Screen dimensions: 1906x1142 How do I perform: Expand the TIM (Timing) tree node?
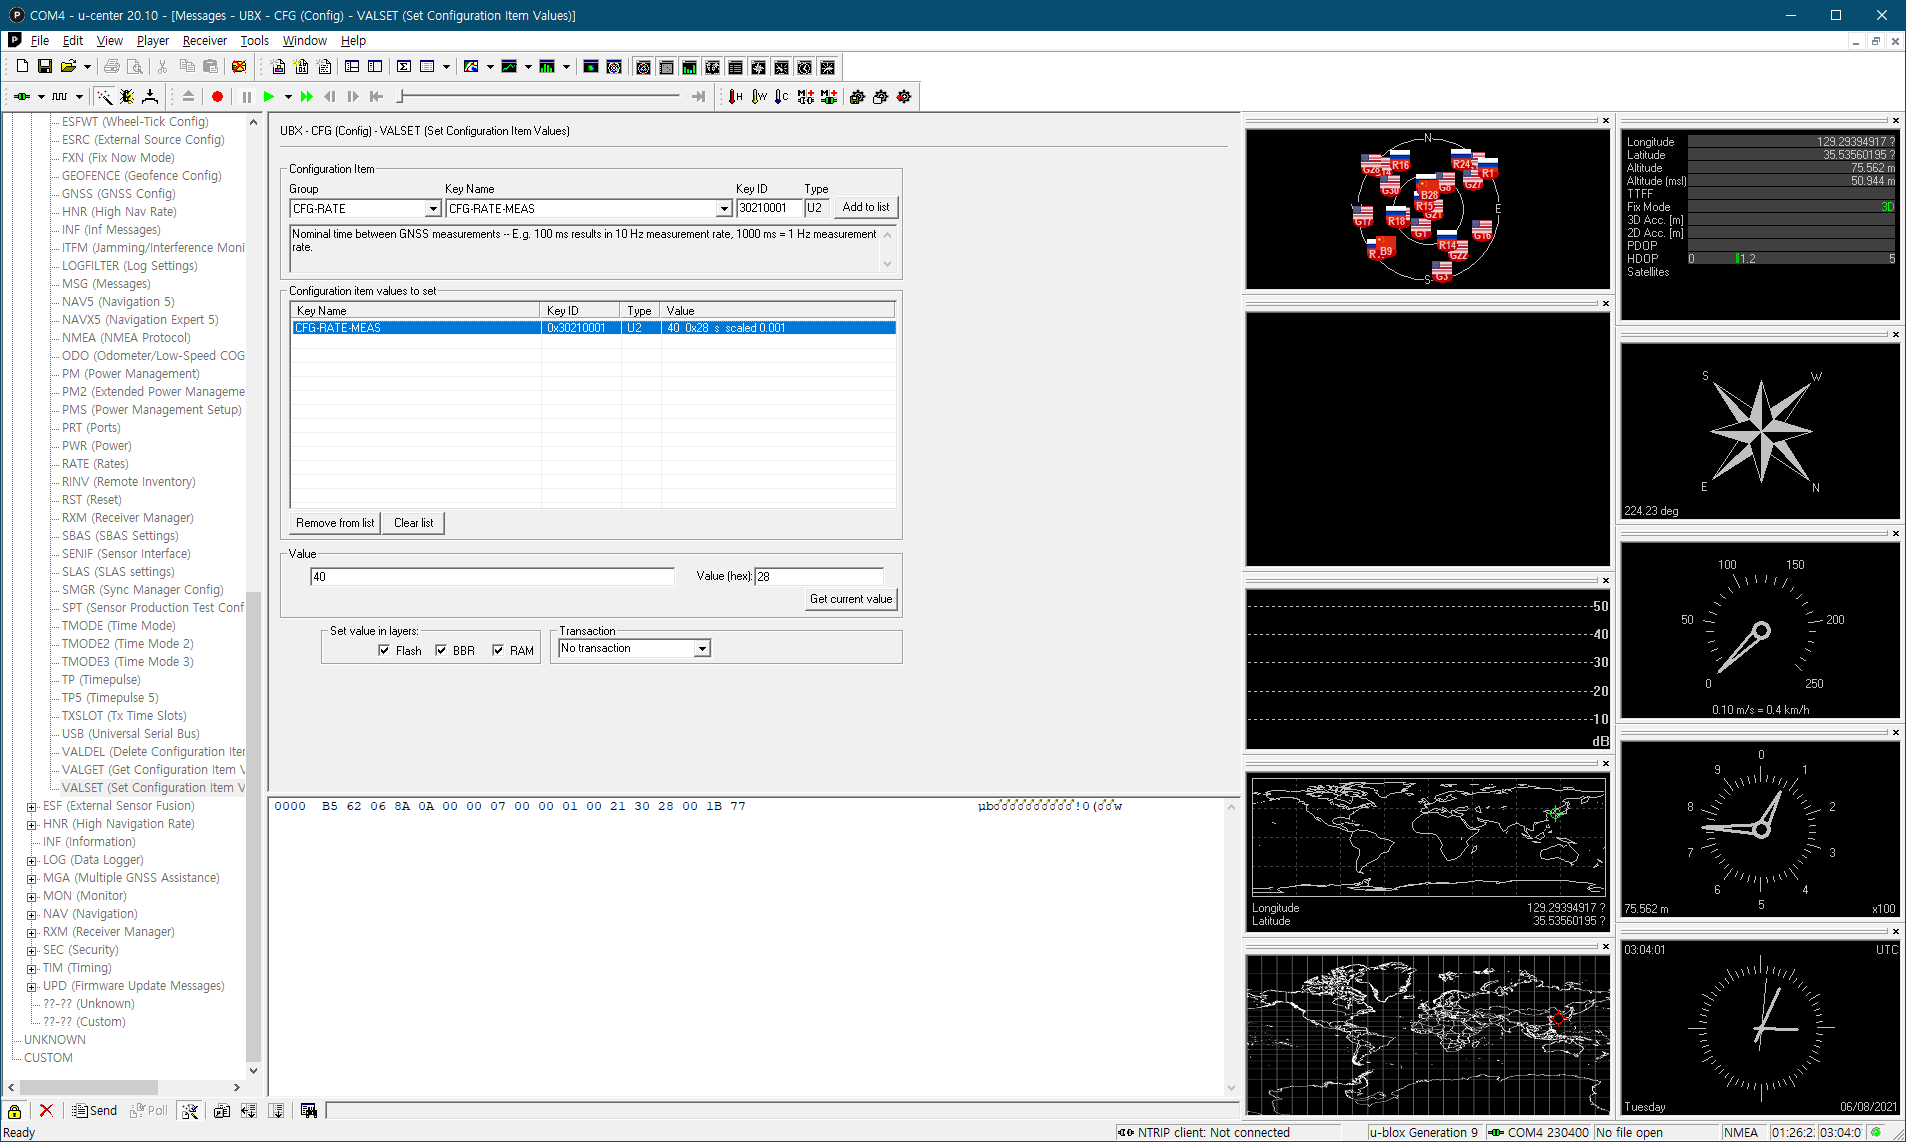tap(32, 968)
